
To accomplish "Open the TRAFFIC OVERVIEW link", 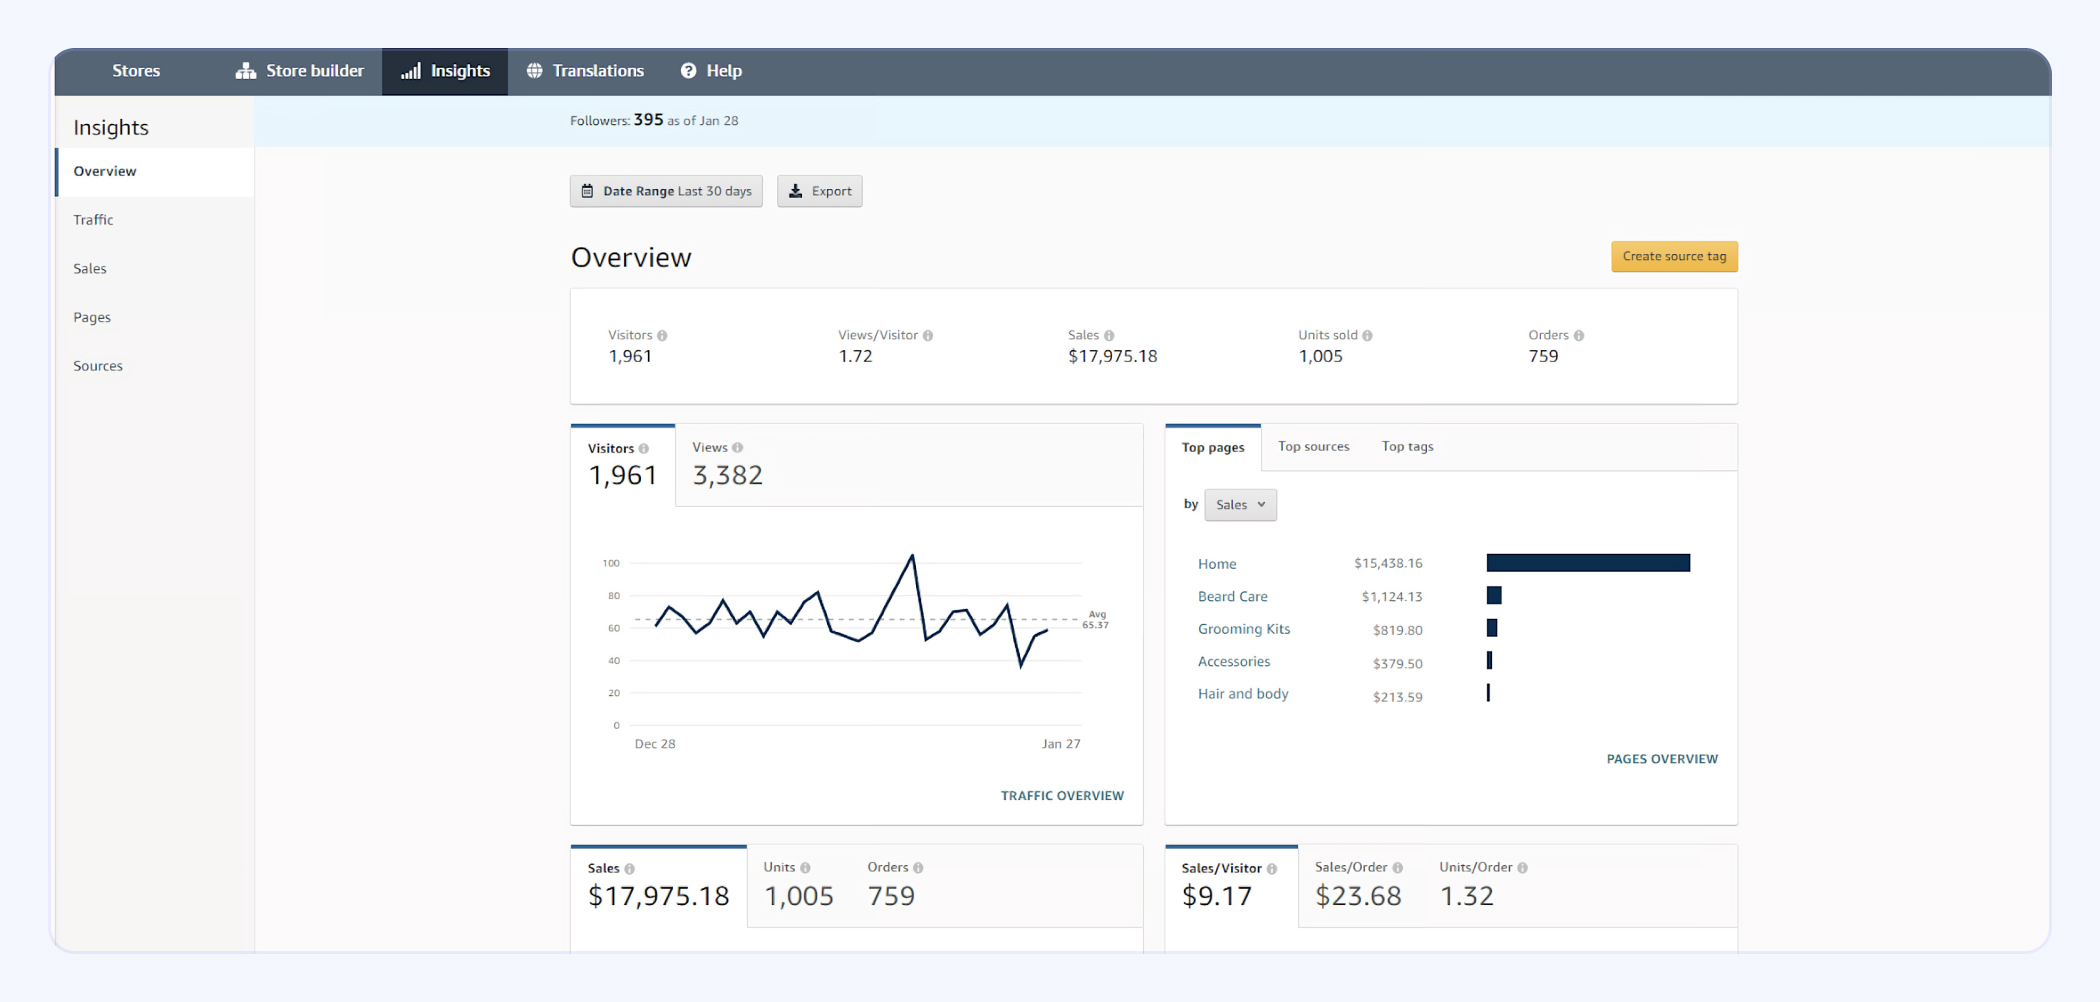I will click(x=1062, y=796).
